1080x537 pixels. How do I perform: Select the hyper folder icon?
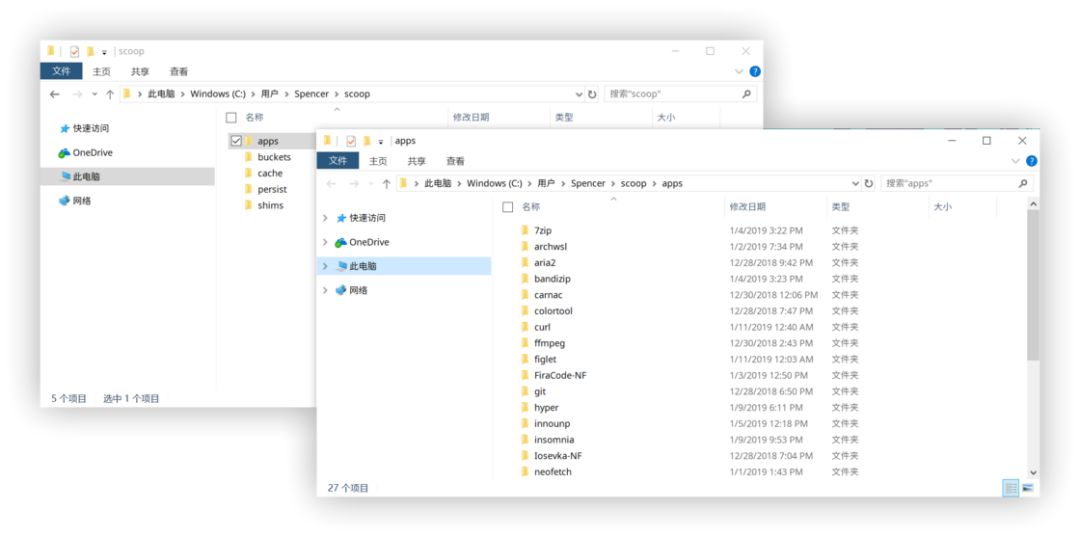pyautogui.click(x=525, y=408)
